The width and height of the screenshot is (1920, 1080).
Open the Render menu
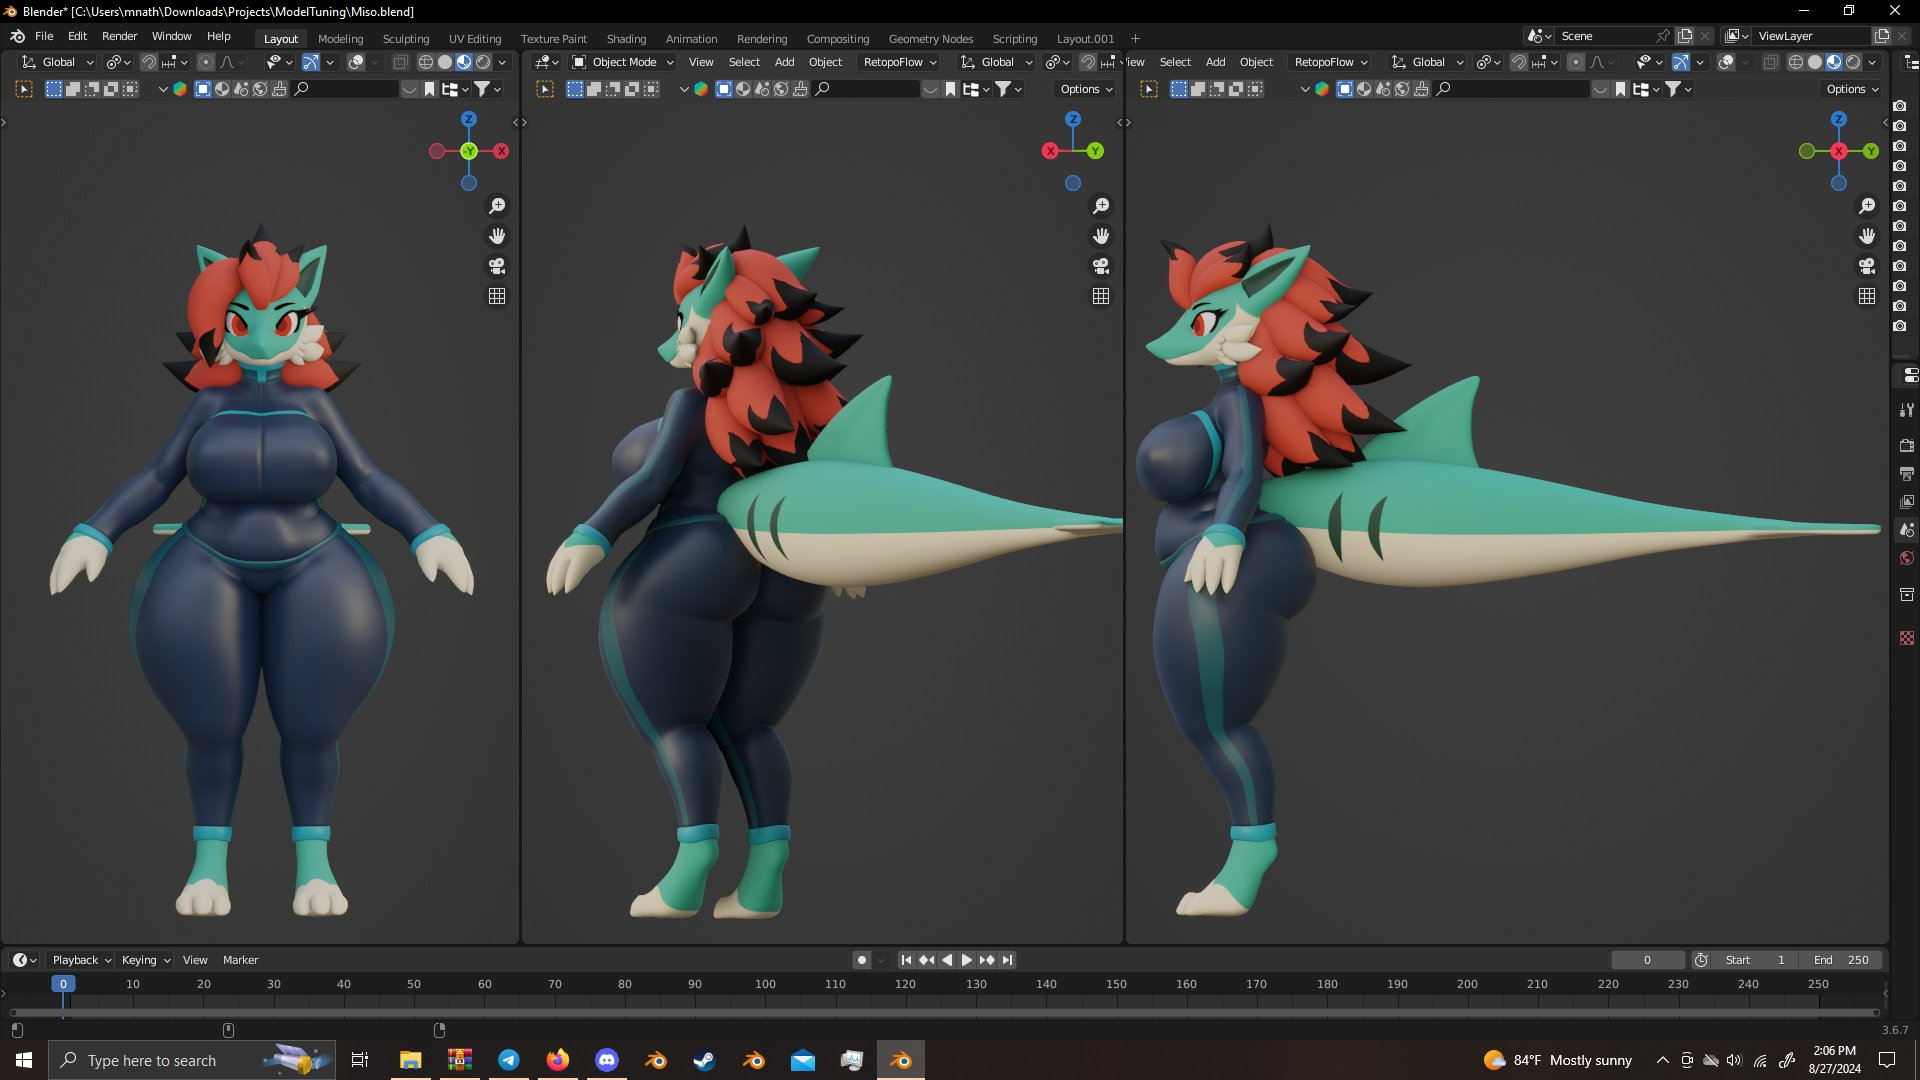pos(119,36)
